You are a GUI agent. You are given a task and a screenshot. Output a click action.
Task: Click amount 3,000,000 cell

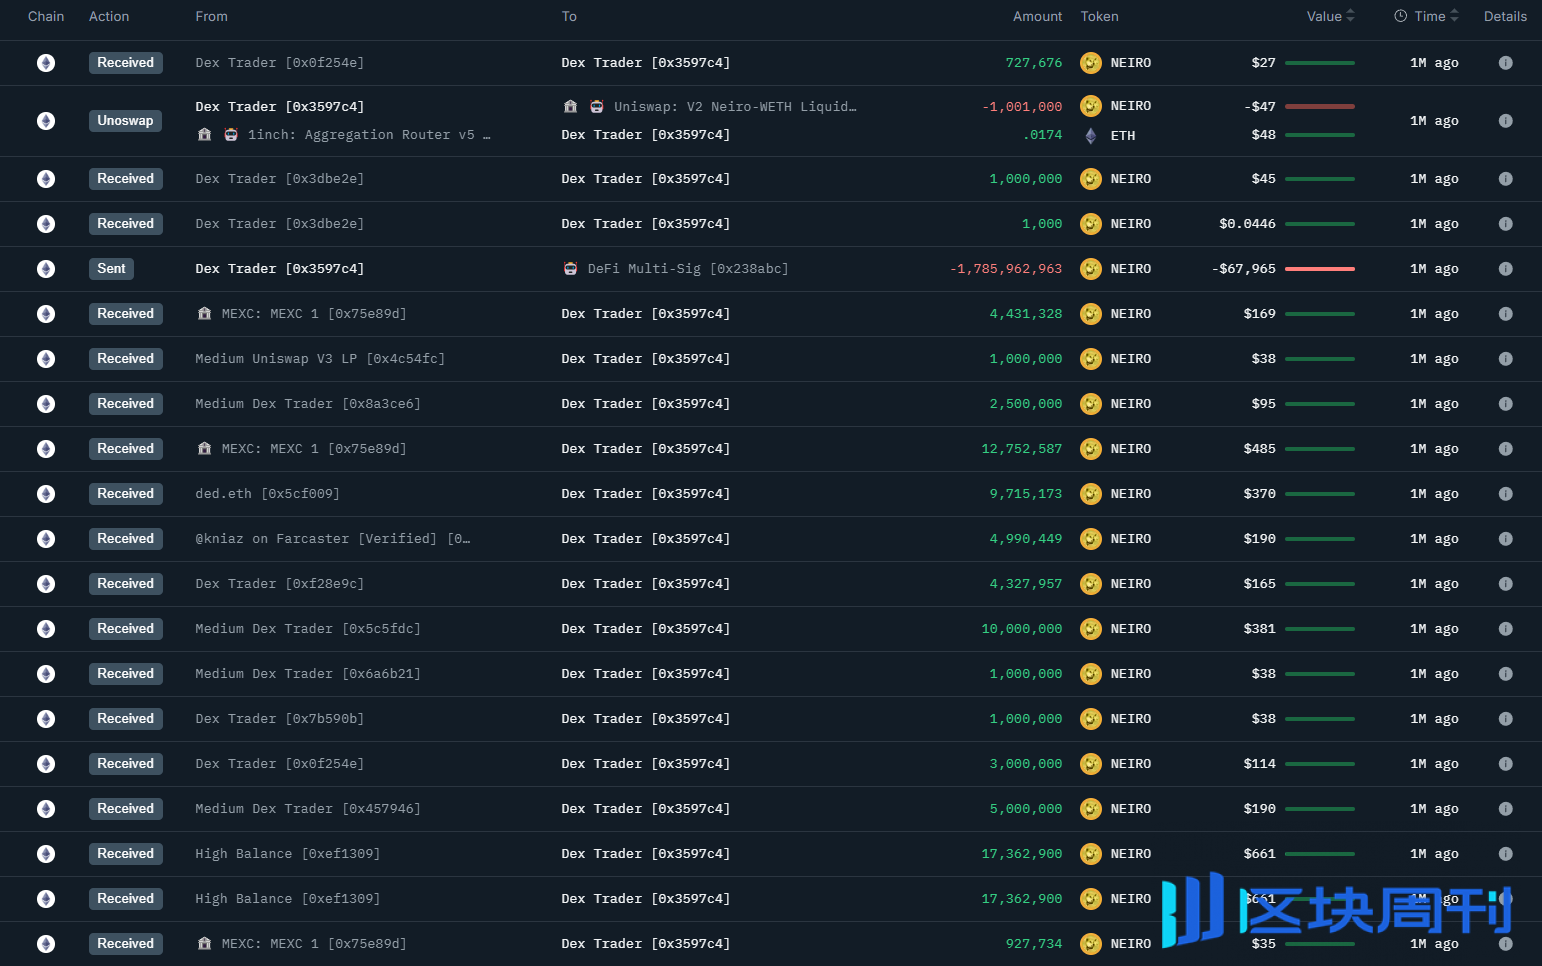click(x=1026, y=764)
